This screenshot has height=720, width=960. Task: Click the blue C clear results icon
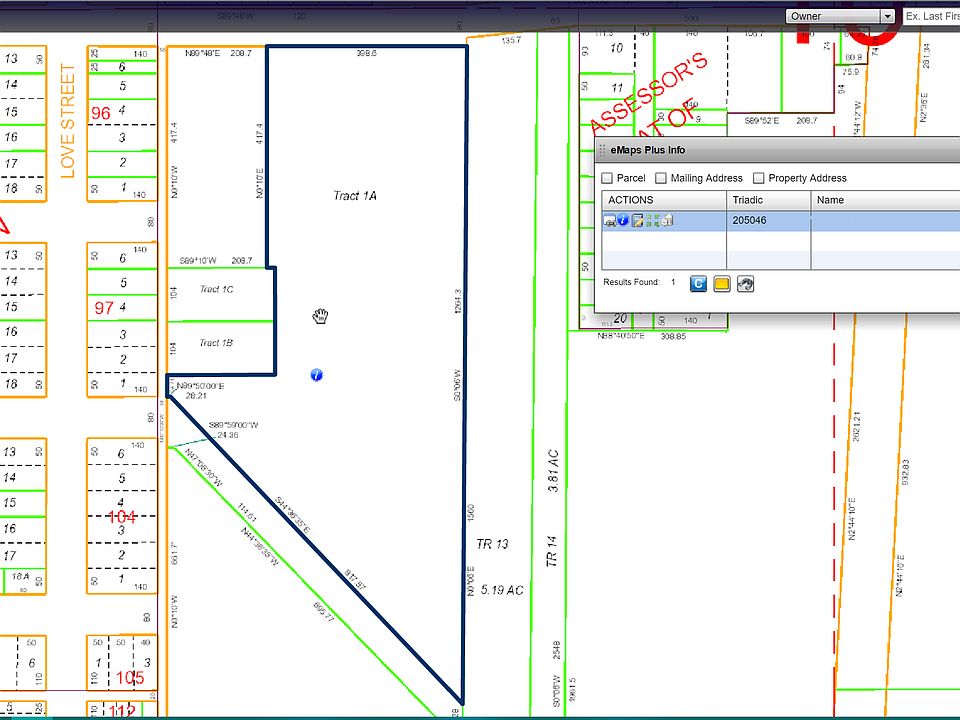click(x=698, y=283)
